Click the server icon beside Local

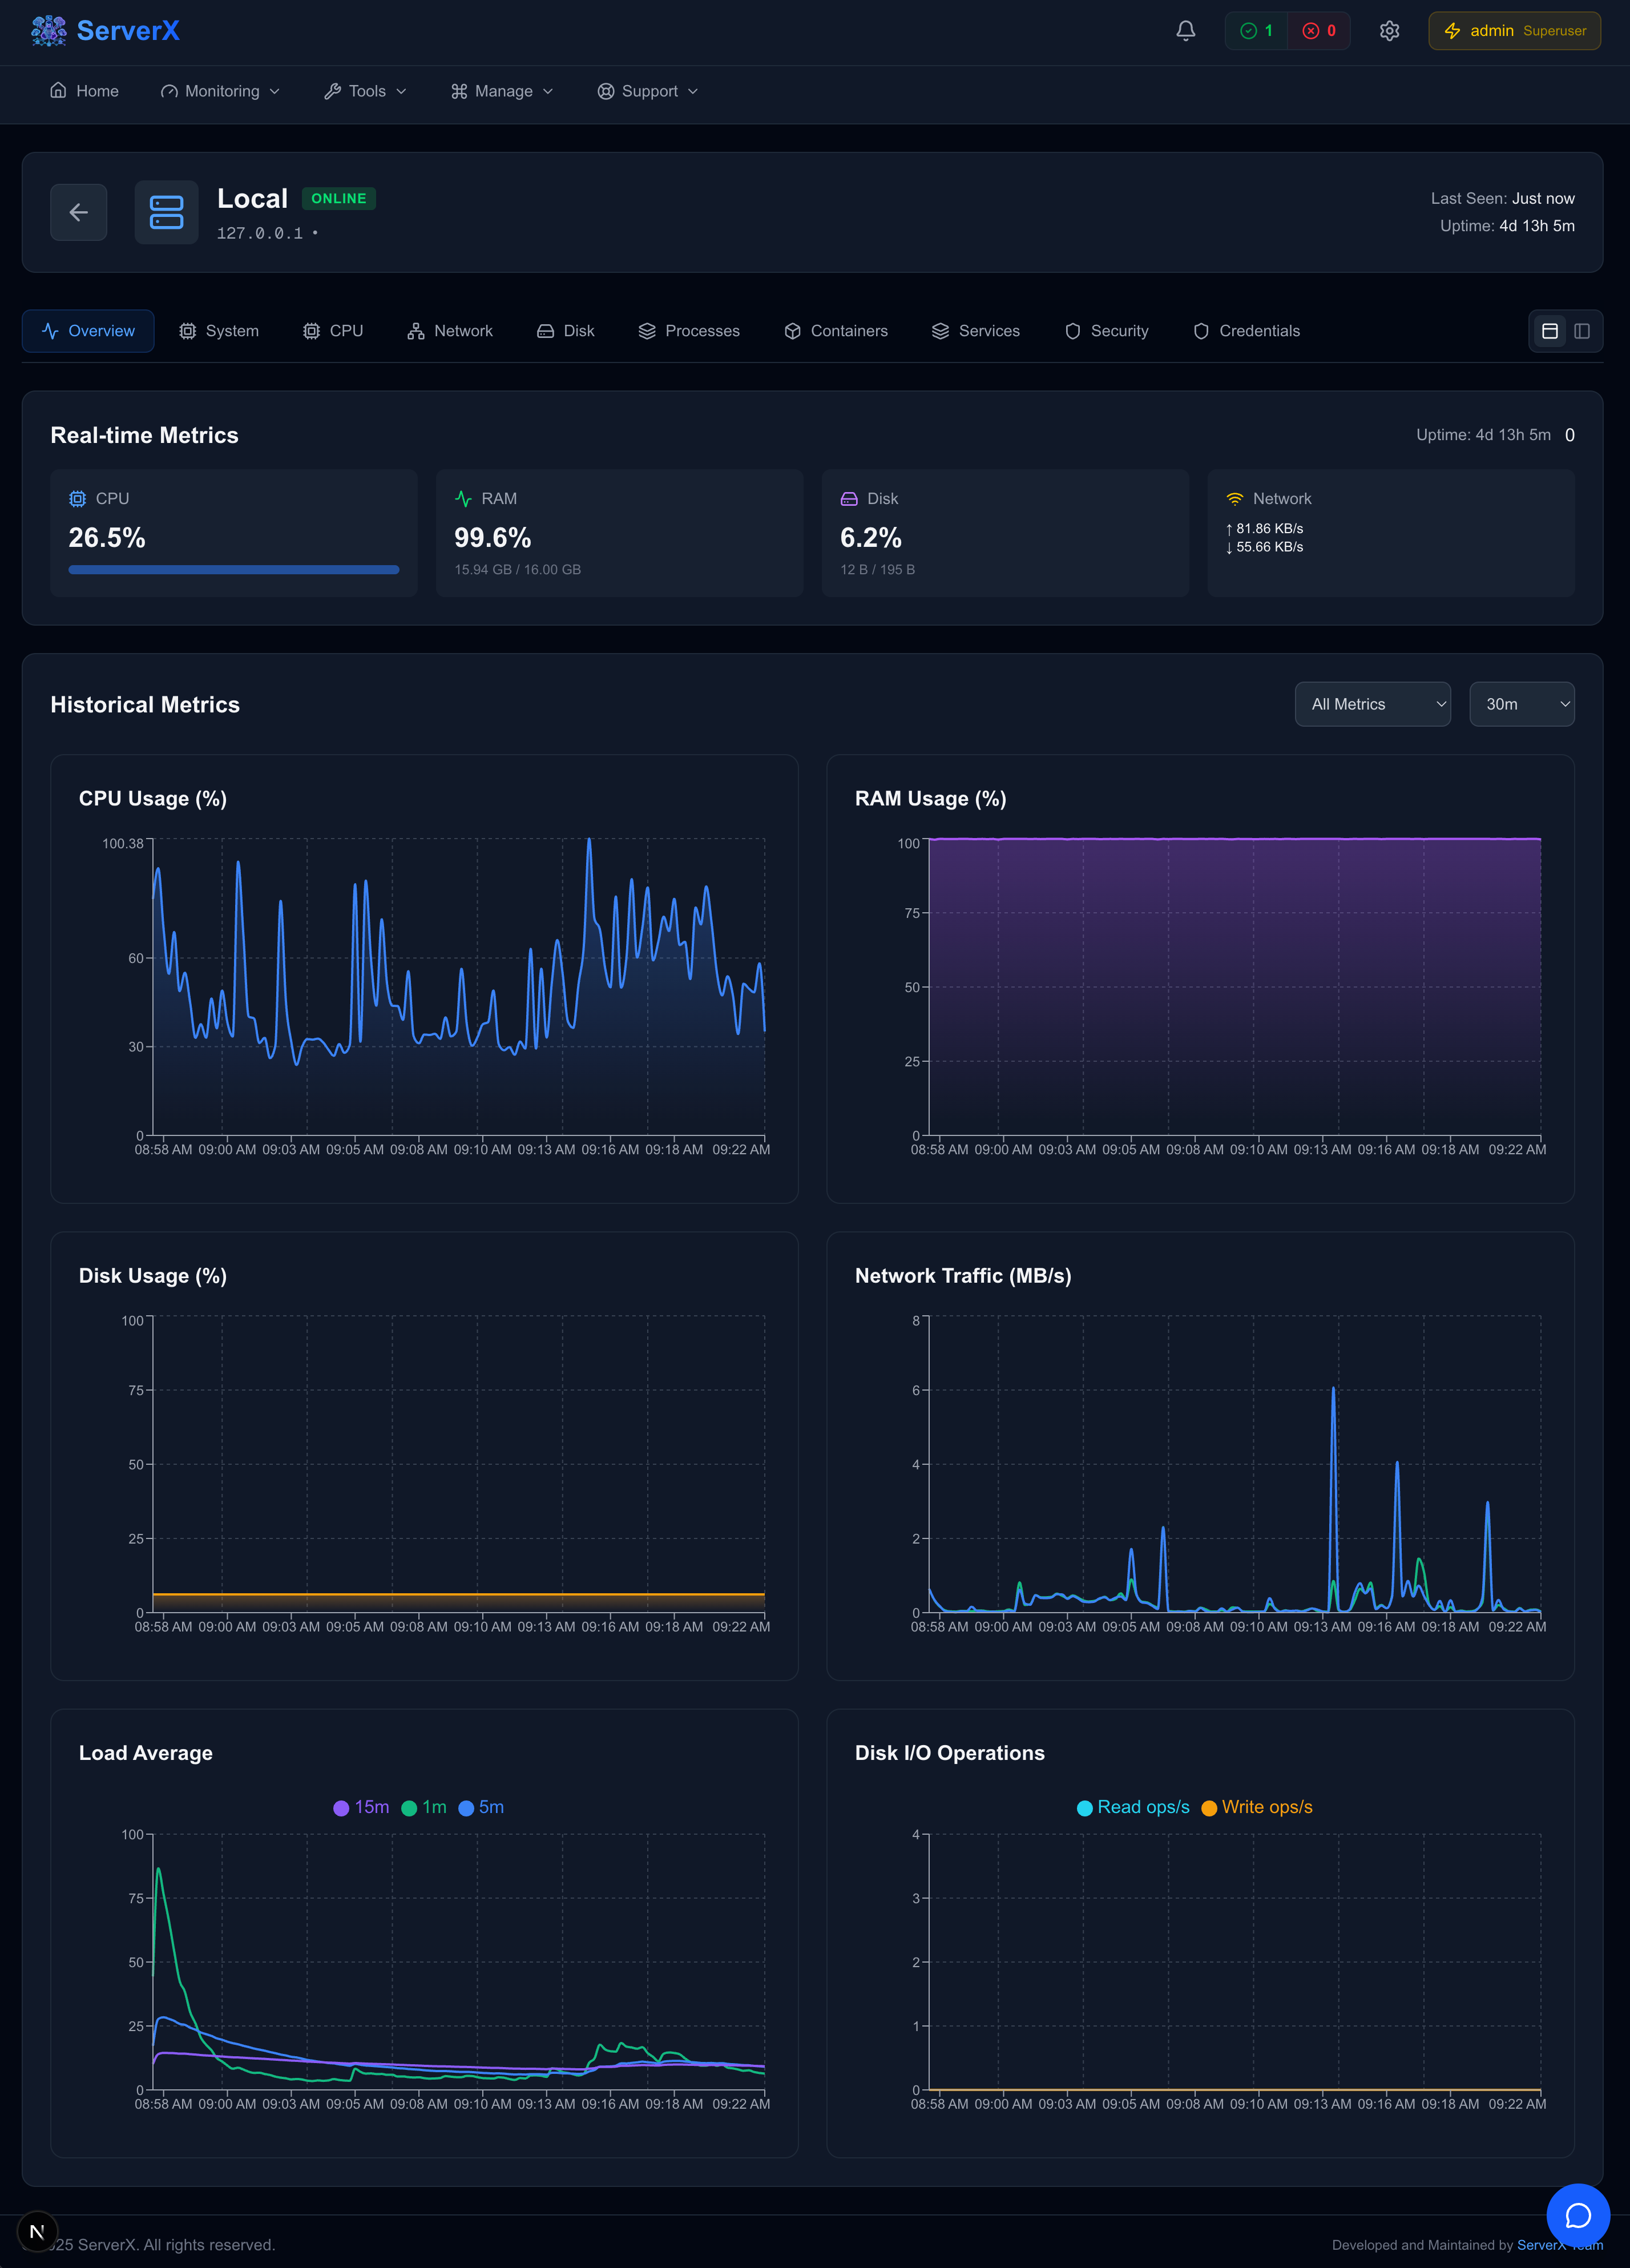coord(166,212)
